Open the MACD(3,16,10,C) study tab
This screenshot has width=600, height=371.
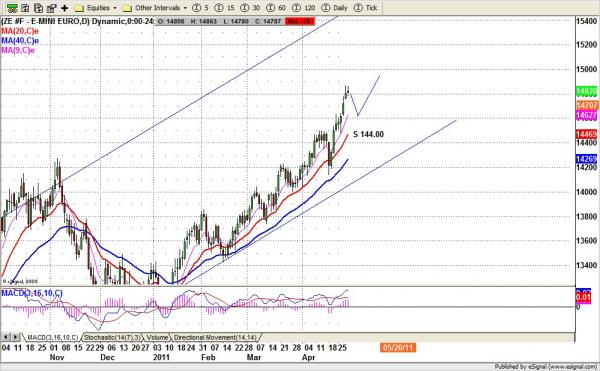52,337
